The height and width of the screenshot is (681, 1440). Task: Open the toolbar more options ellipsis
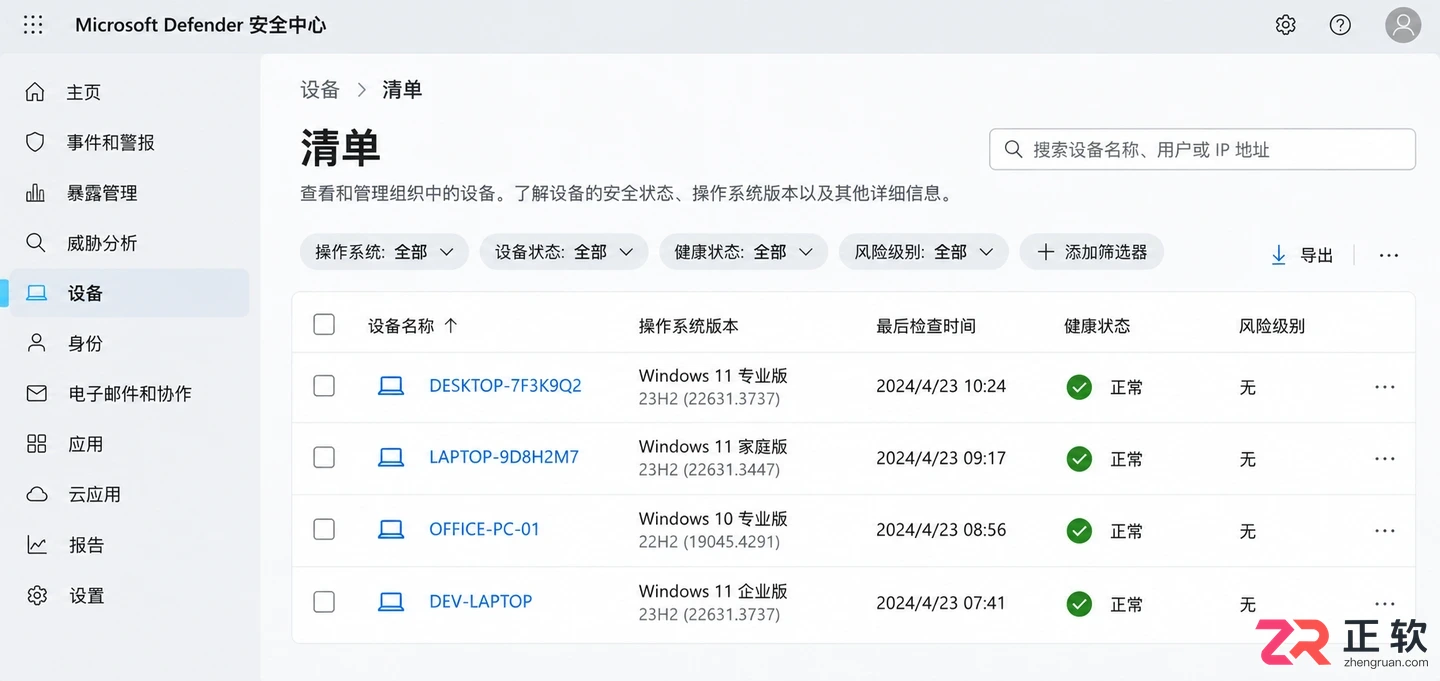(x=1389, y=255)
